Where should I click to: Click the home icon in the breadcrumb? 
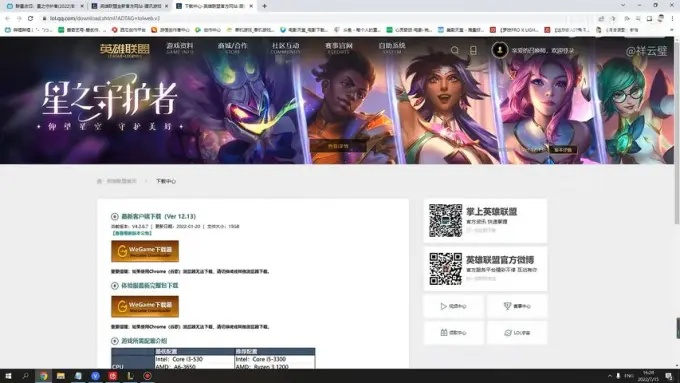pyautogui.click(x=99, y=181)
